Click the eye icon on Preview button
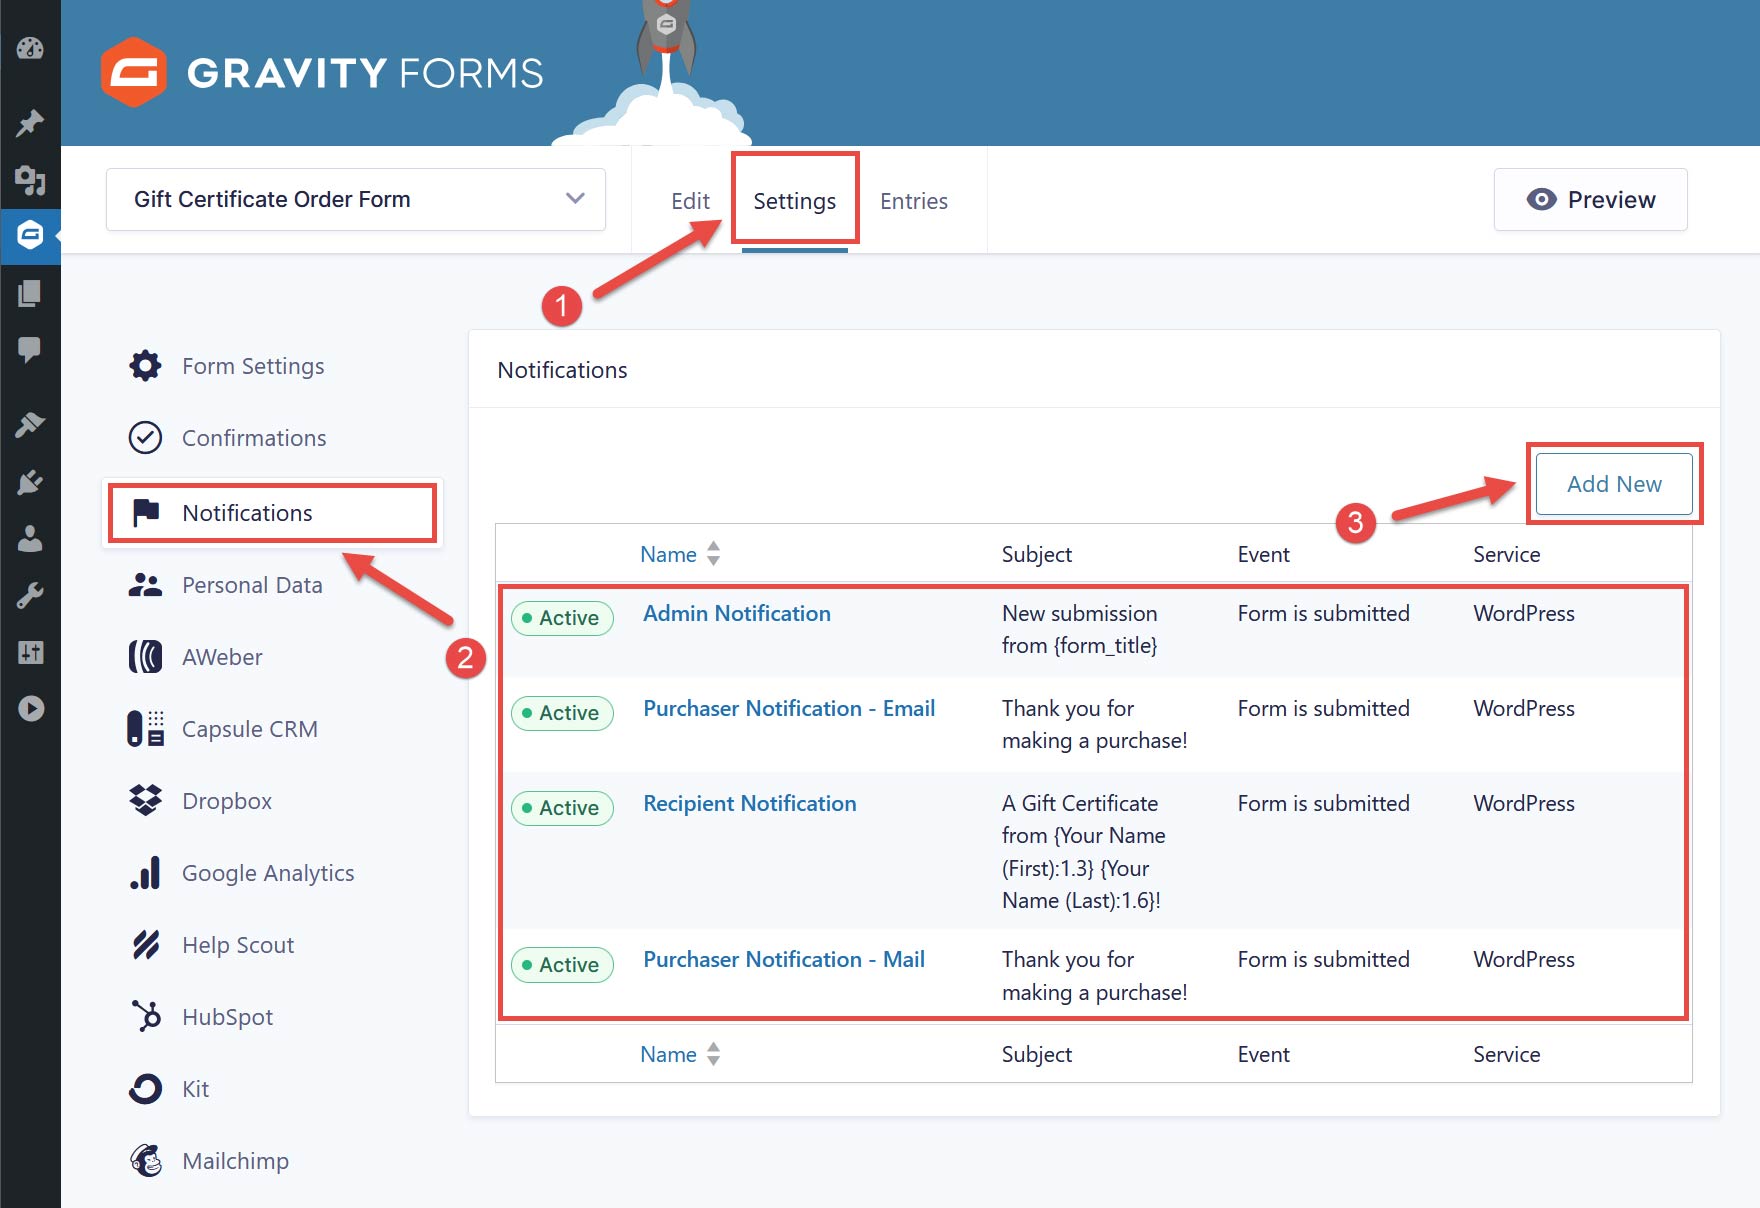Image resolution: width=1760 pixels, height=1208 pixels. 1541,200
